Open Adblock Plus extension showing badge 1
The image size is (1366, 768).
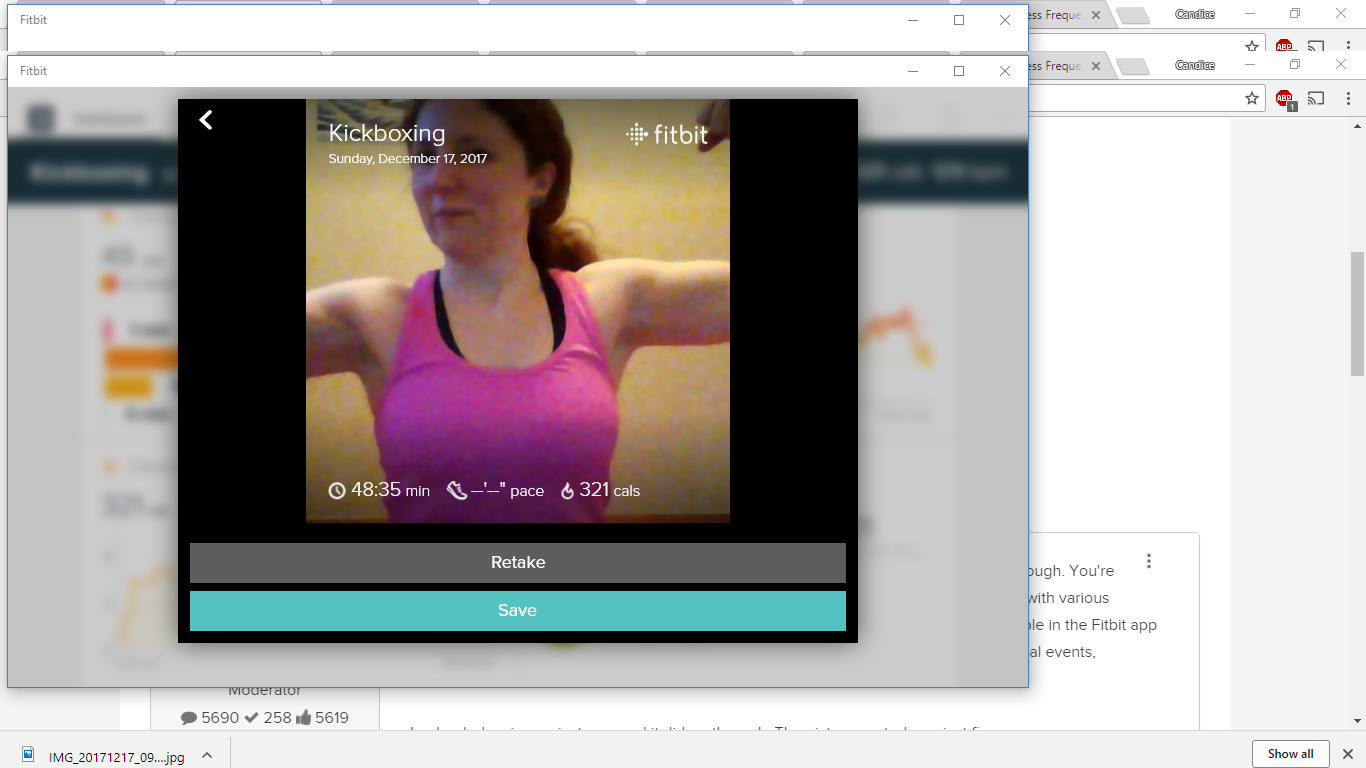click(1284, 98)
